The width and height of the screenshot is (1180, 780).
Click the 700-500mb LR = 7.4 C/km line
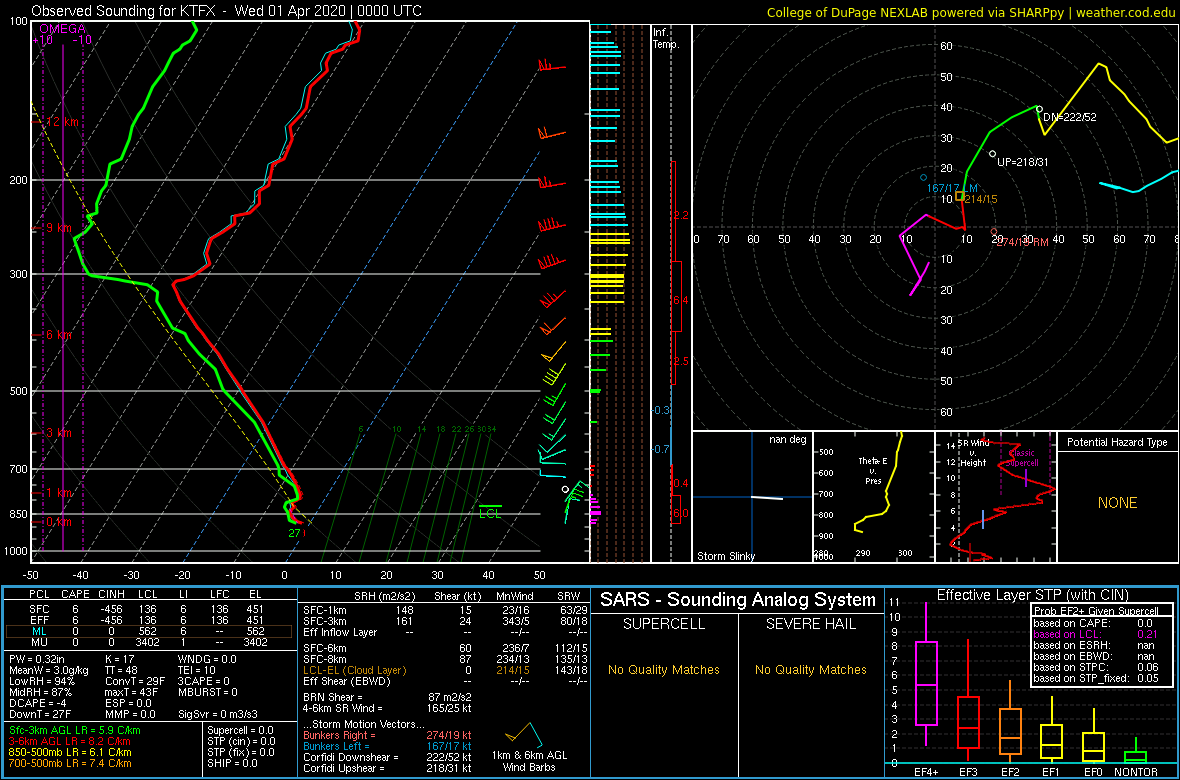[70, 764]
